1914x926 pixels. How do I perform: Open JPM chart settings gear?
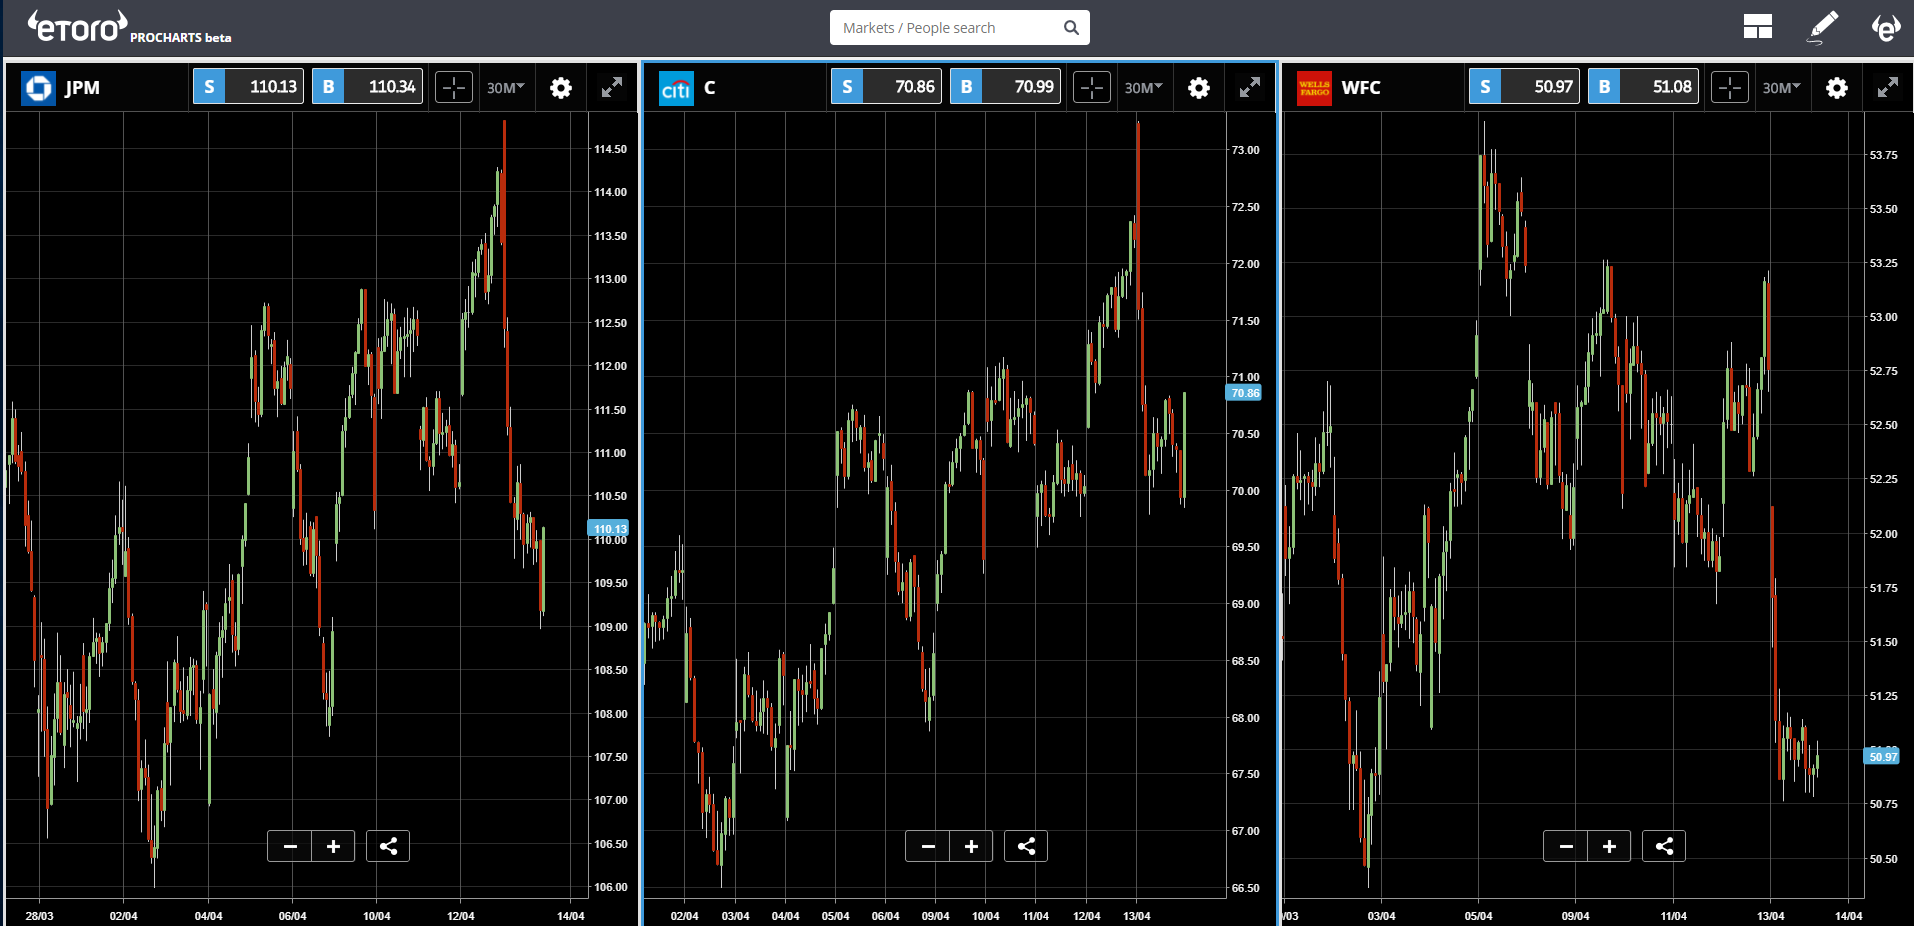[x=561, y=88]
